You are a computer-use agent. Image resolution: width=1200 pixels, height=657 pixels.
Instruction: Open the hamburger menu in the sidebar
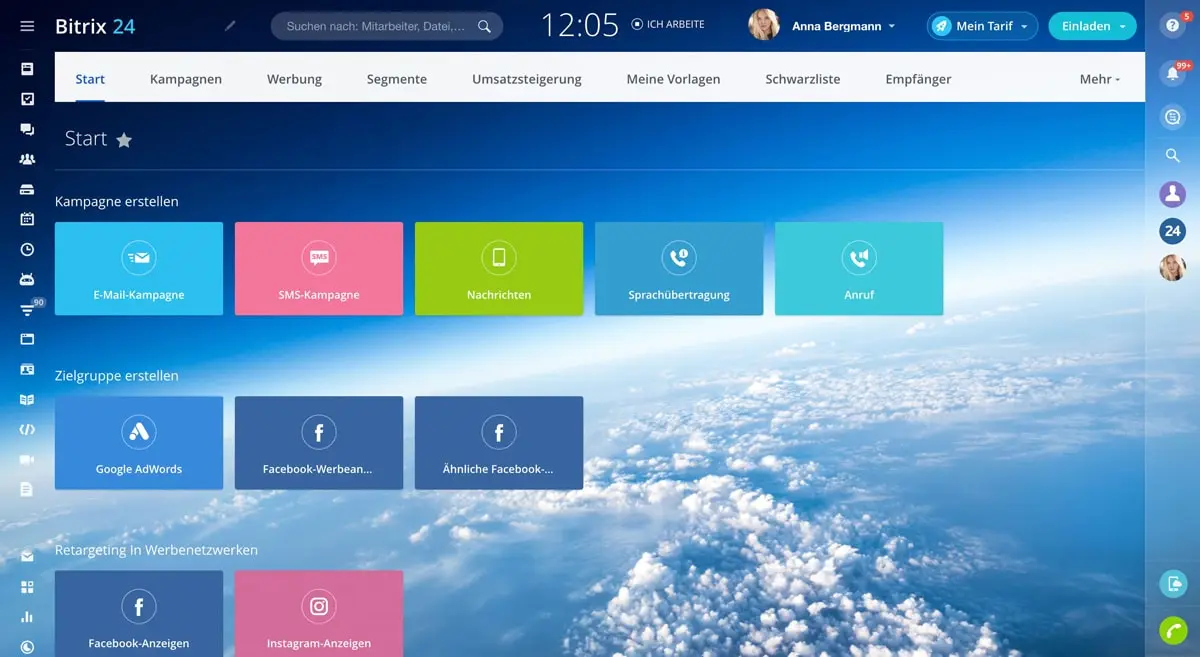tap(27, 26)
